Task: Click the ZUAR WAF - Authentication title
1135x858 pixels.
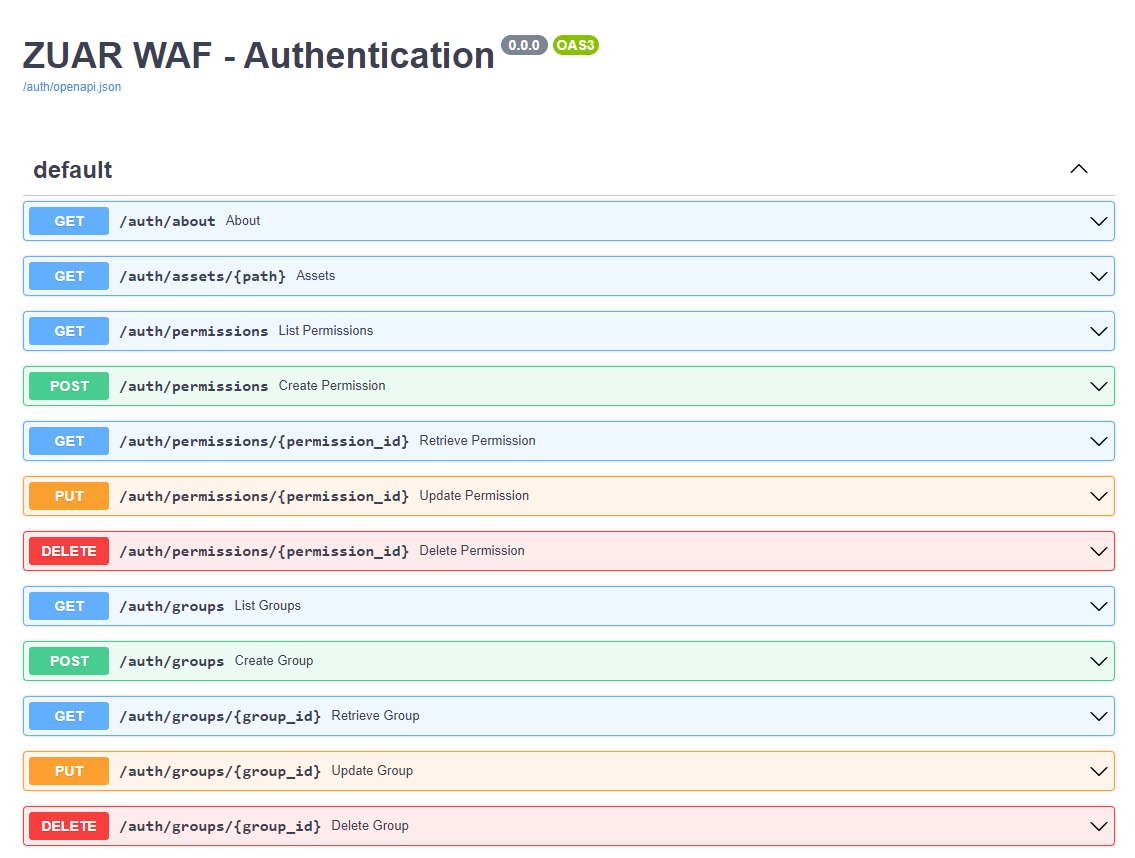Action: 258,56
